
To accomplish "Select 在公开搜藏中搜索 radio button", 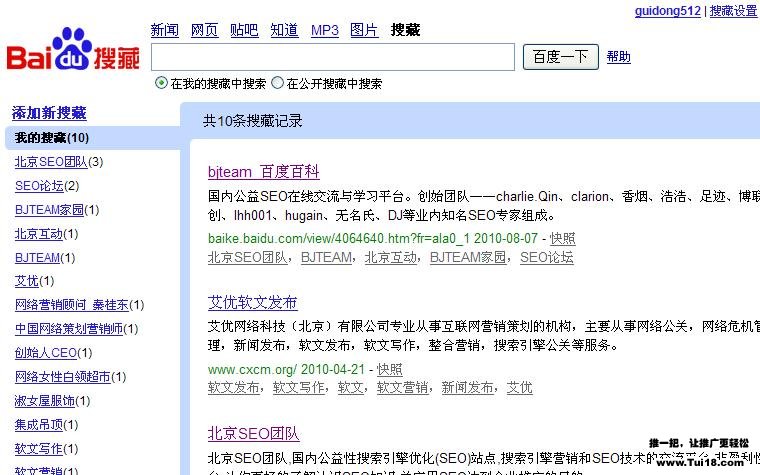I will click(277, 83).
